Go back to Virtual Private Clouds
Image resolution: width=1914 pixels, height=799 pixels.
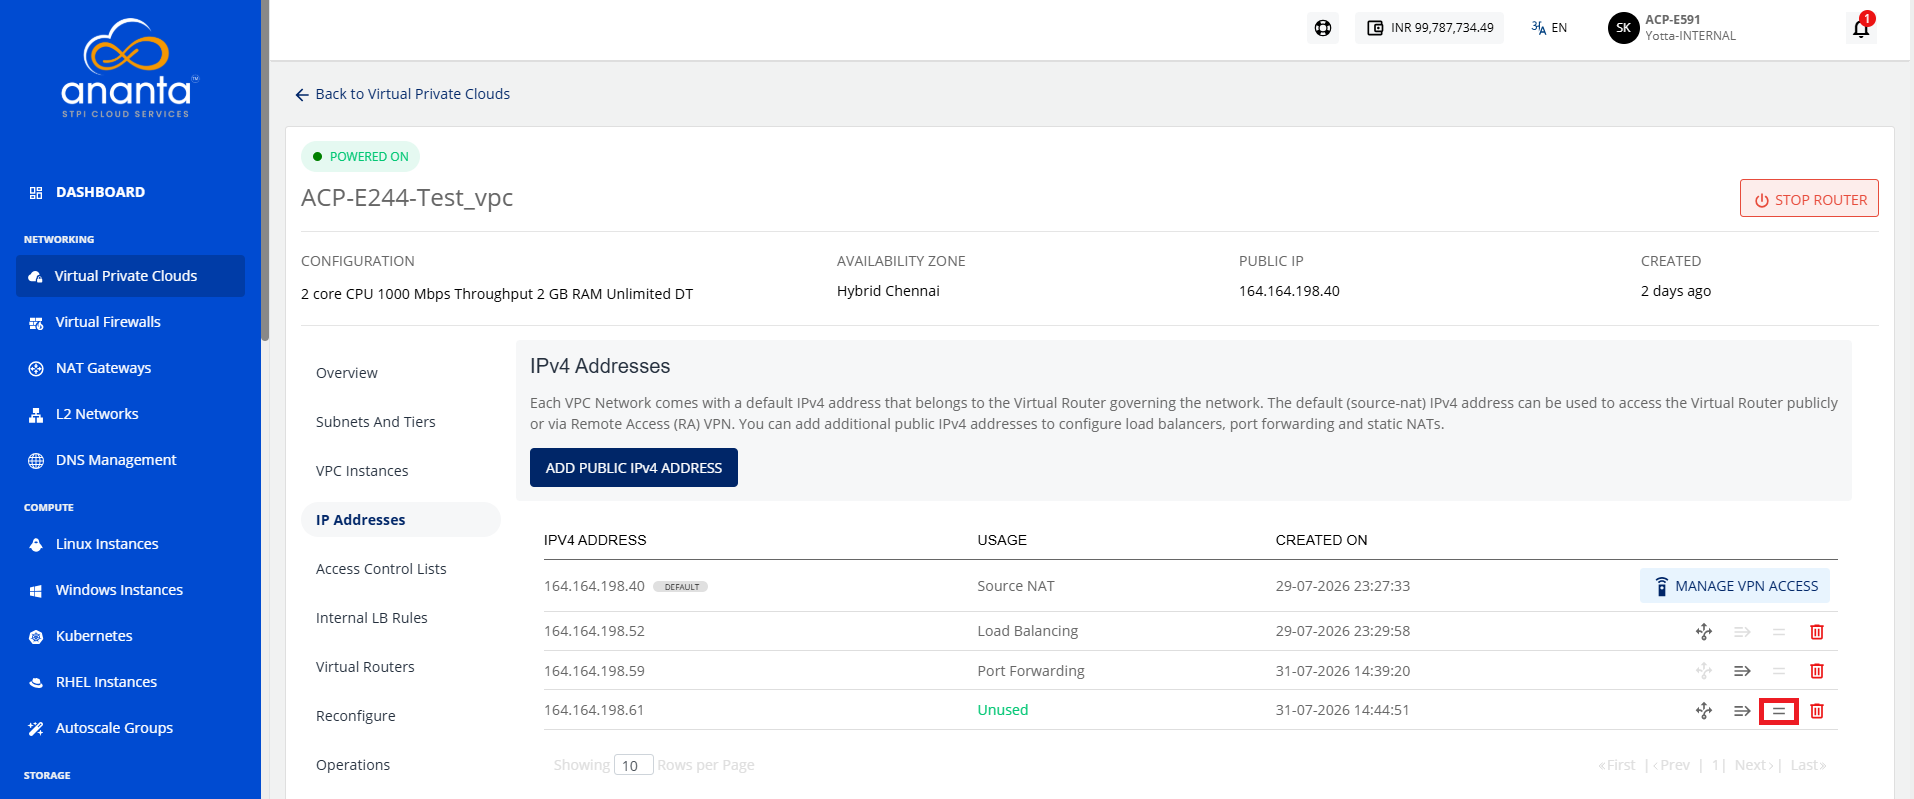(402, 94)
